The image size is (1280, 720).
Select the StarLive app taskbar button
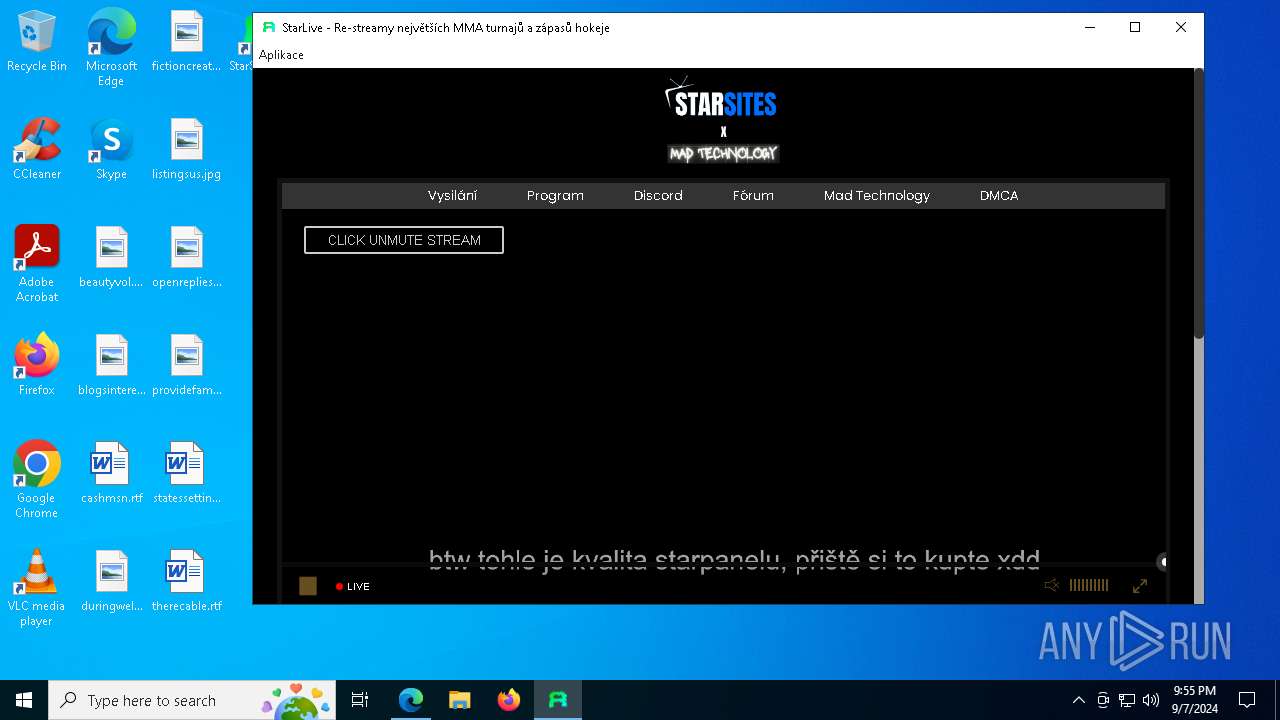point(558,700)
